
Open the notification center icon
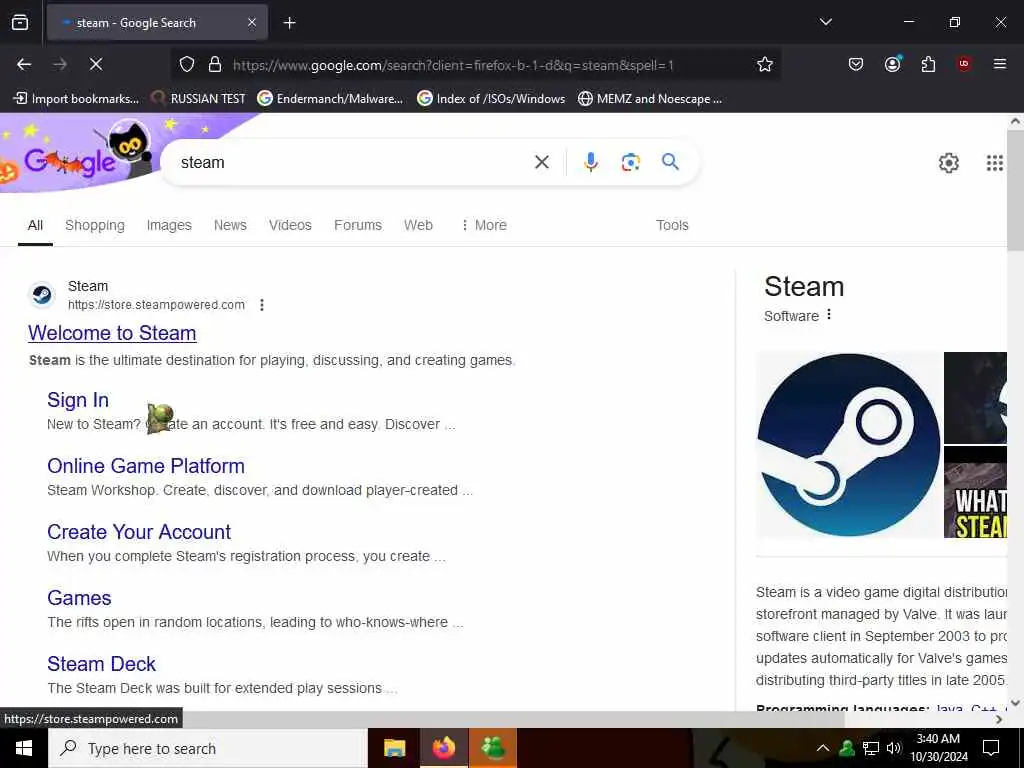991,748
